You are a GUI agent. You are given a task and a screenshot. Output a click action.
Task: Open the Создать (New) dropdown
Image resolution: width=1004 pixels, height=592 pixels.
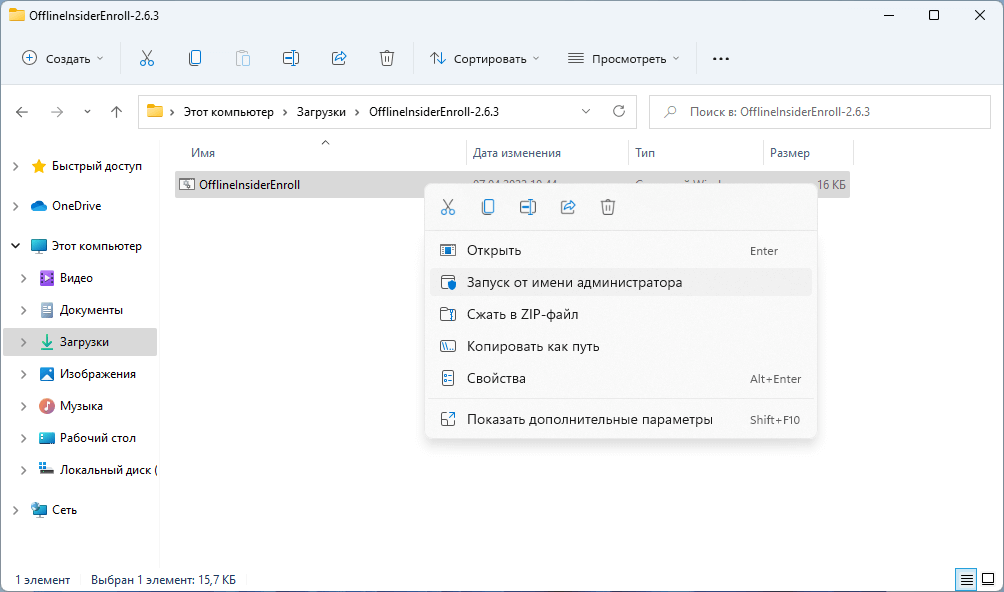[63, 59]
